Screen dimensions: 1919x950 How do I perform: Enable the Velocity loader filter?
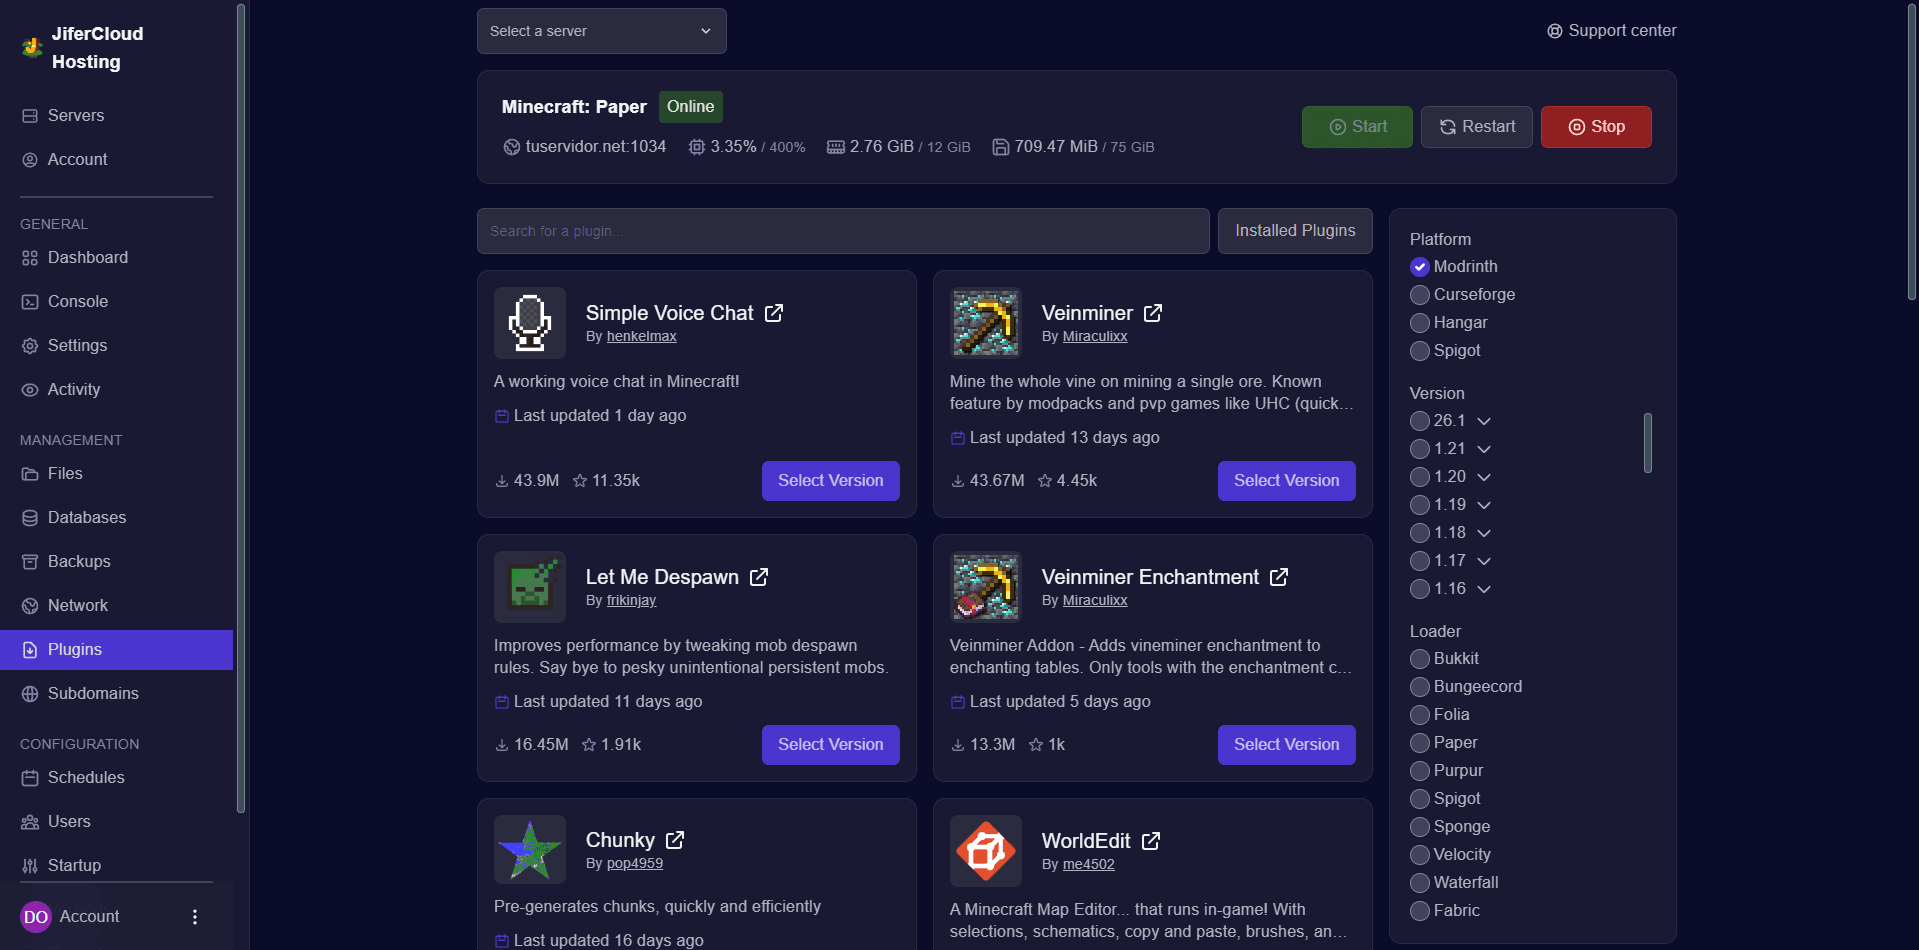click(x=1420, y=855)
